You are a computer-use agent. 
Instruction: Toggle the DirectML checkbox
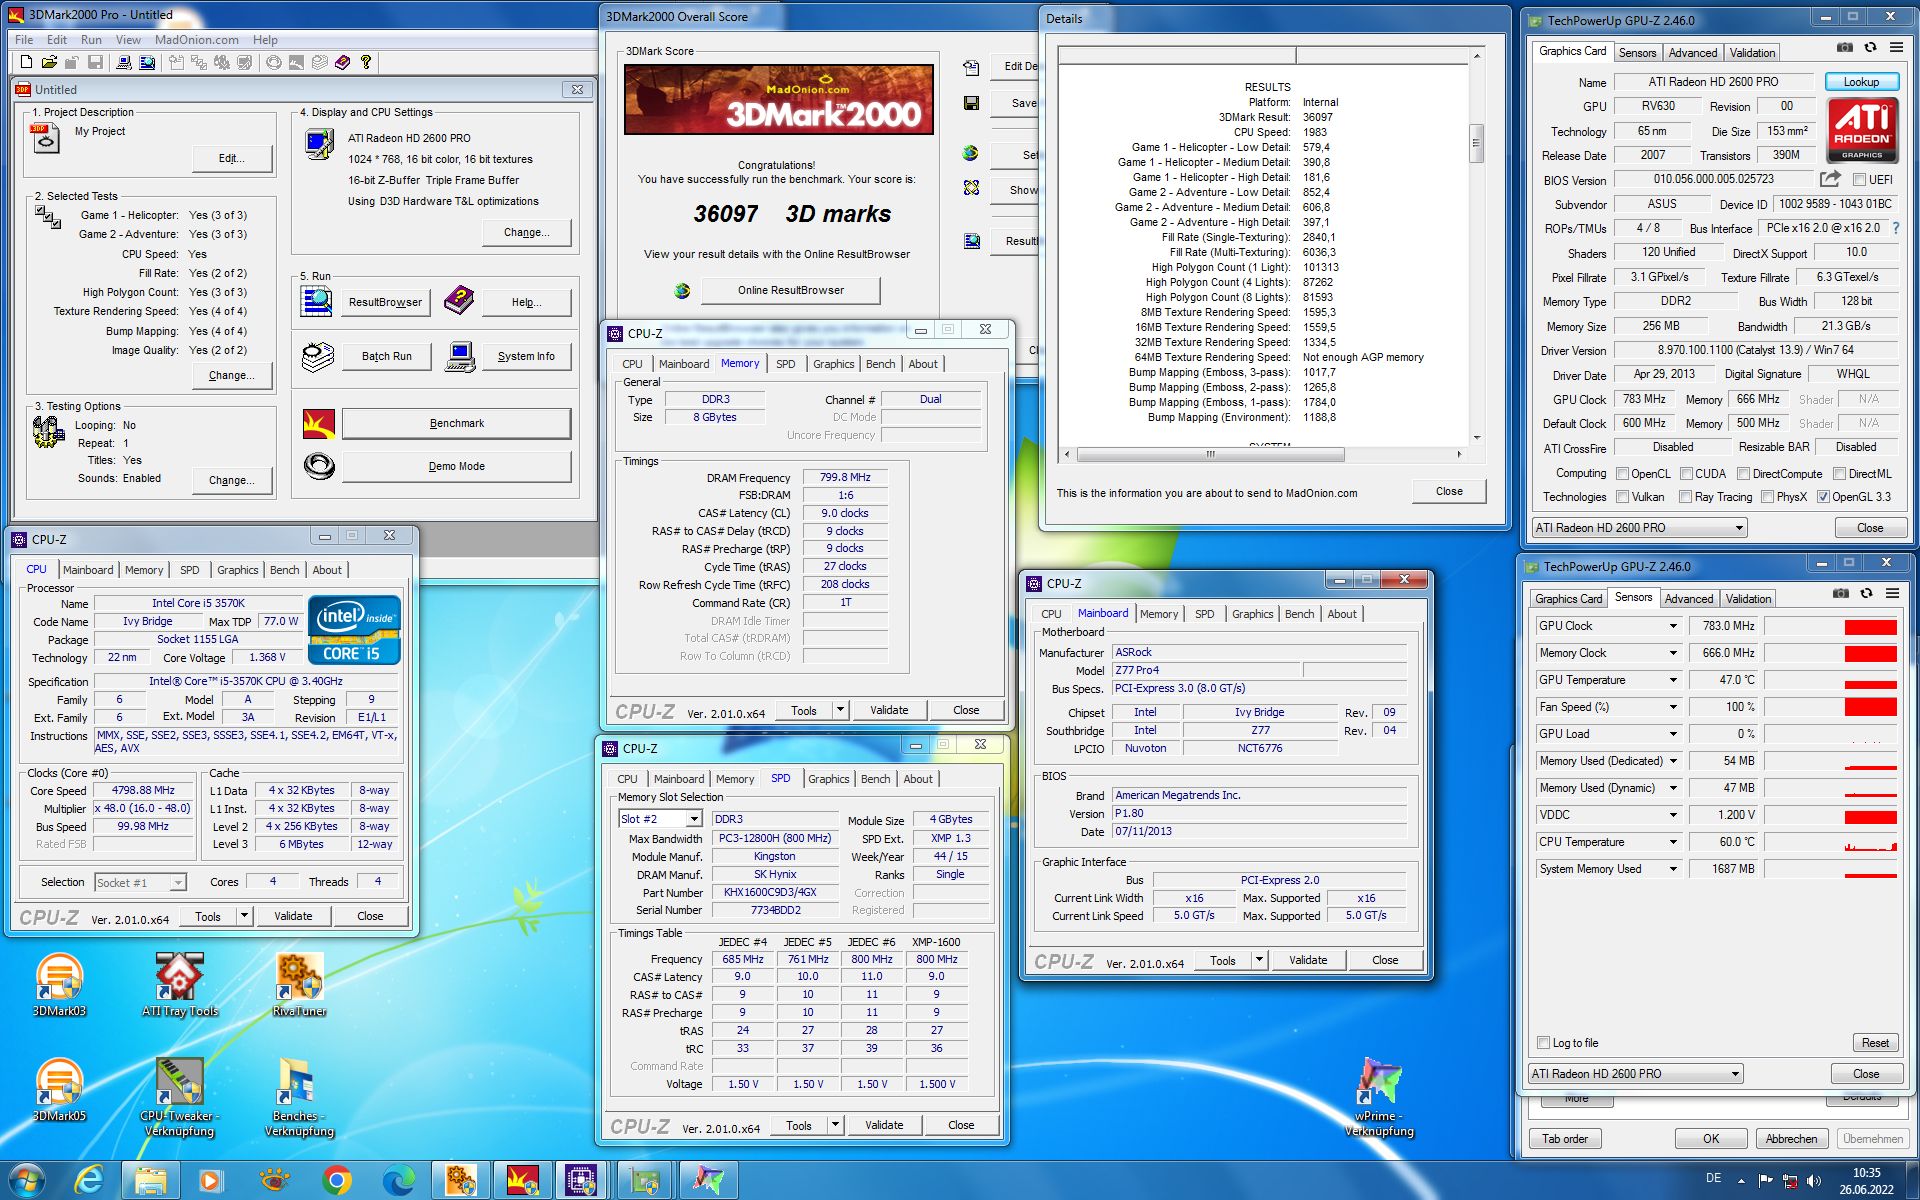click(x=1838, y=474)
